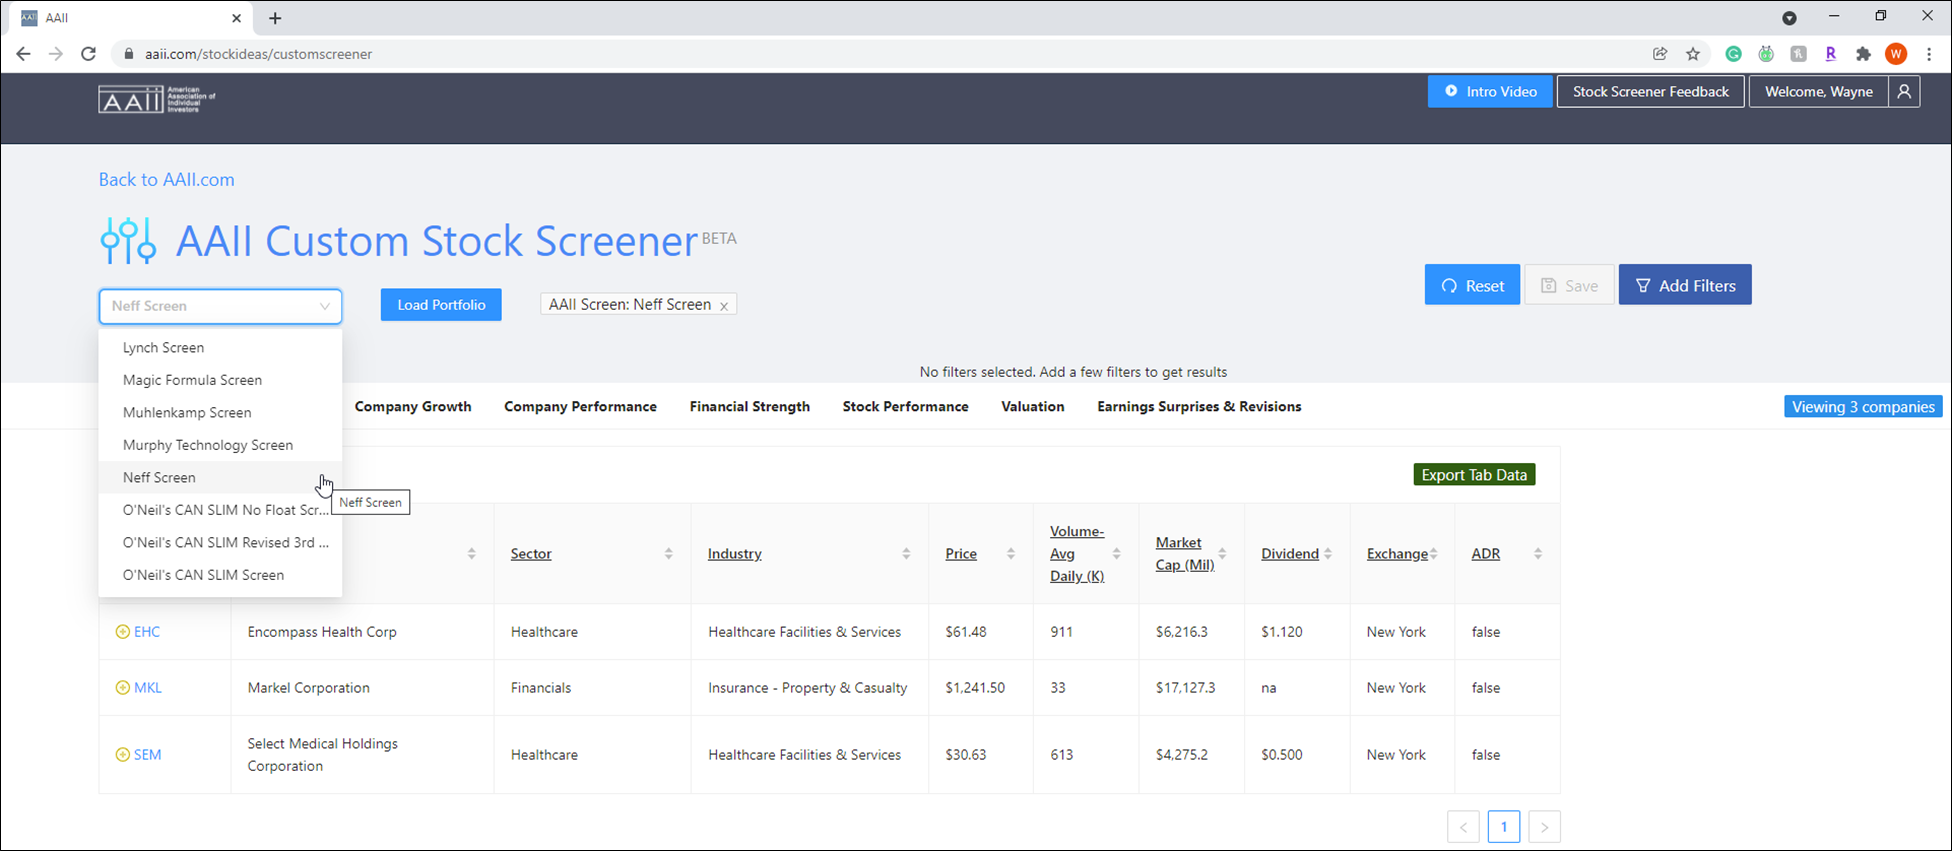This screenshot has height=851, width=1952.
Task: Open Stock Performance tab
Action: click(x=906, y=407)
